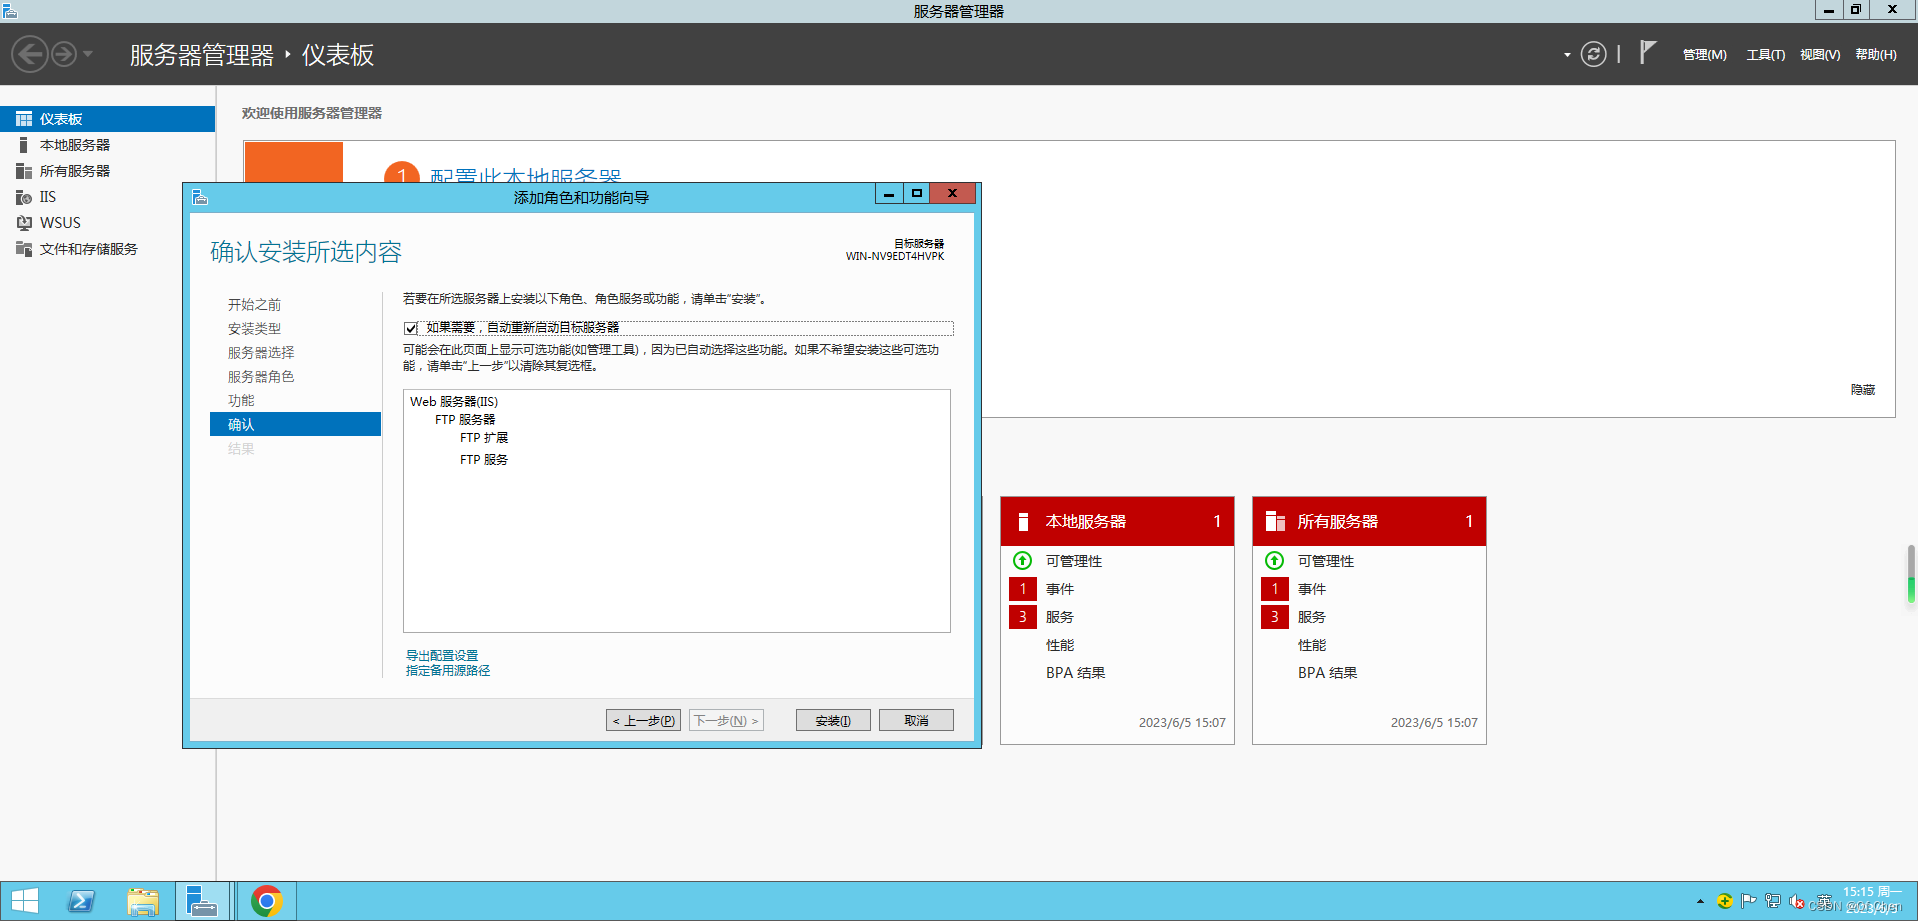Click the 安装(I) install button

tap(833, 720)
